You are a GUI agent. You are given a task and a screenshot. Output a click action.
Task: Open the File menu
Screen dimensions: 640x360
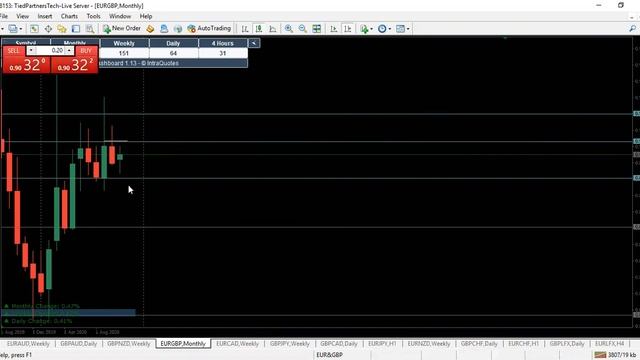point(4,16)
